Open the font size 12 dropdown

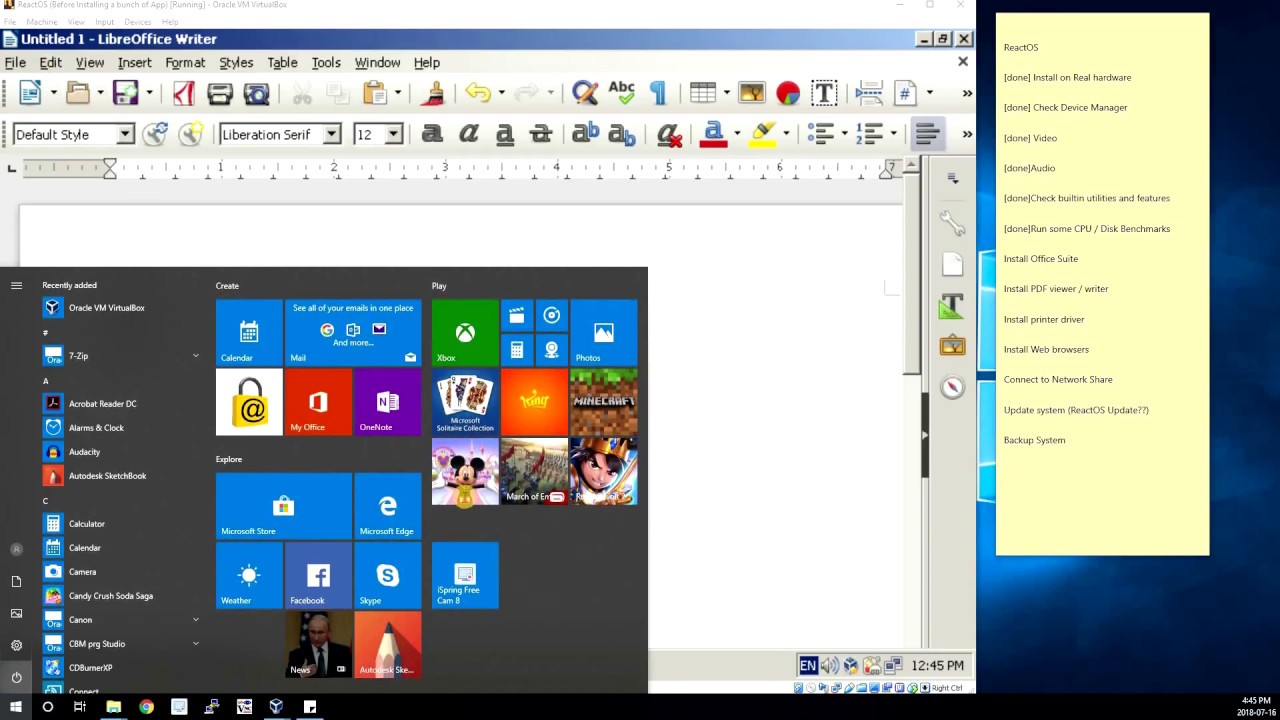(394, 134)
